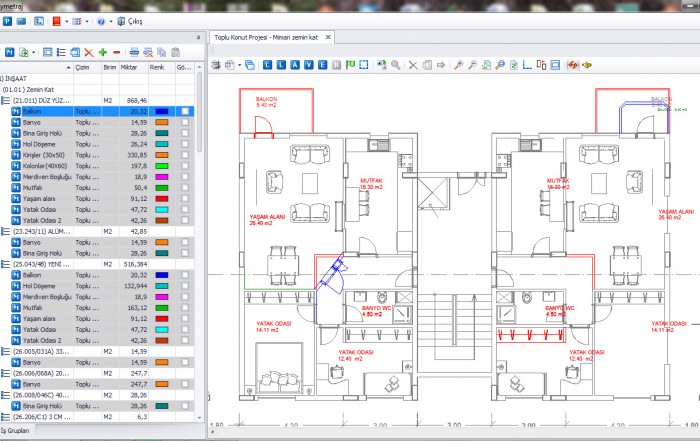Toggle visibility checkbox for Mutfak row

pos(184,187)
